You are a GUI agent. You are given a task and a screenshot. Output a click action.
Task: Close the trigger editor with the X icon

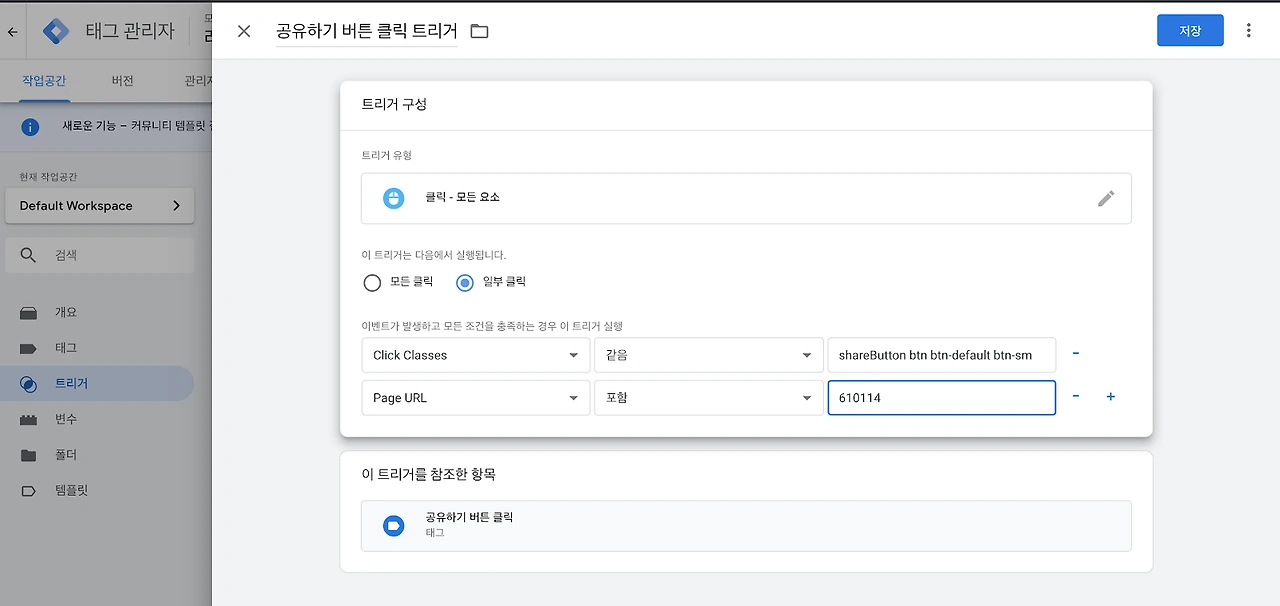click(x=244, y=31)
